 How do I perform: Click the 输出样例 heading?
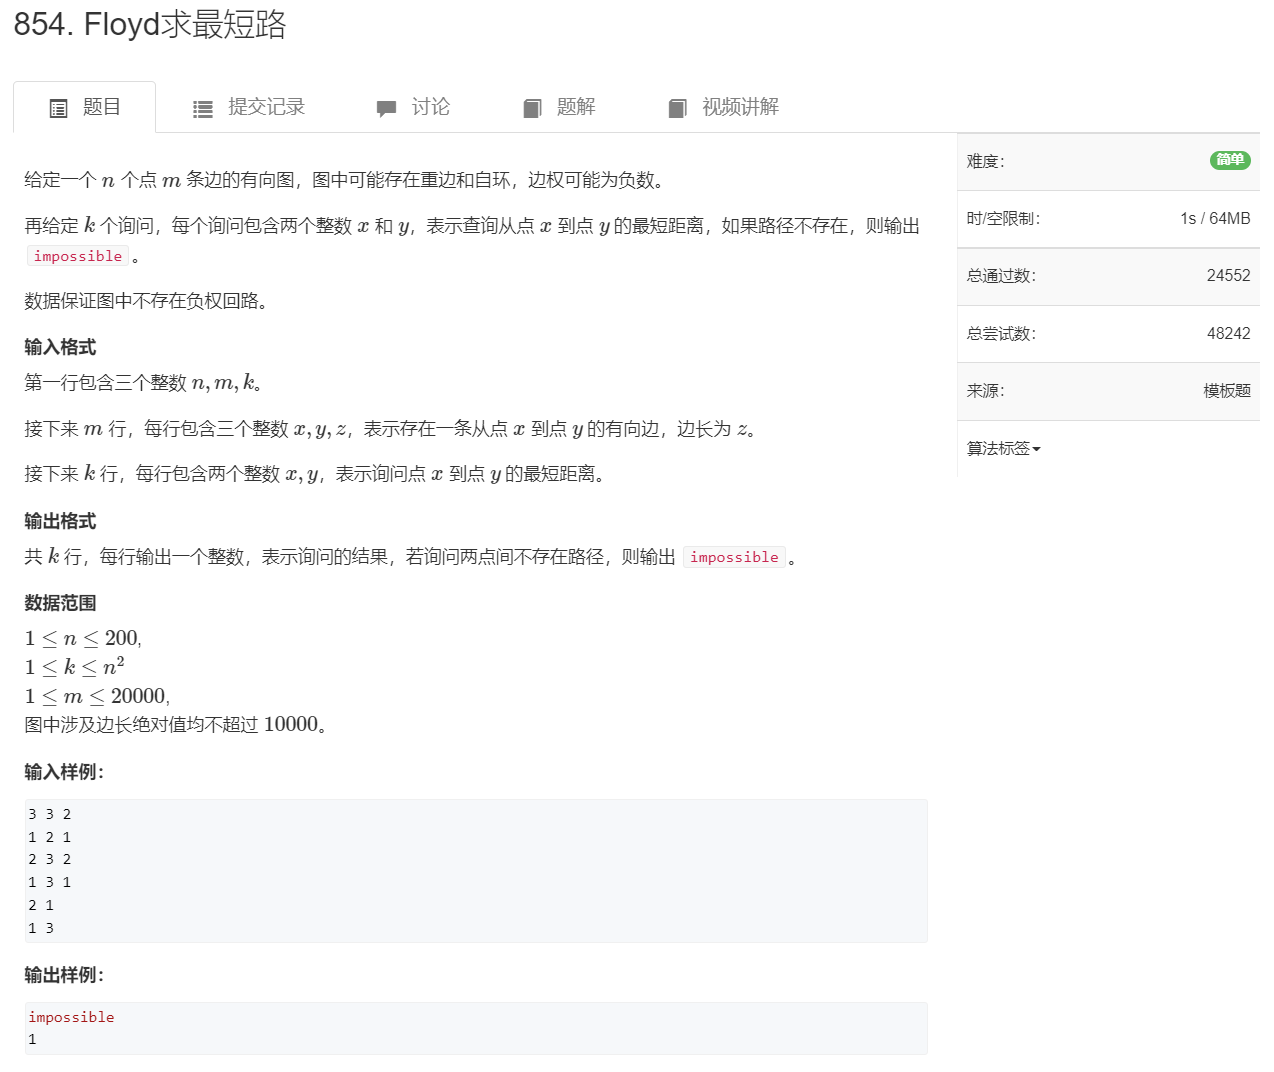point(64,975)
